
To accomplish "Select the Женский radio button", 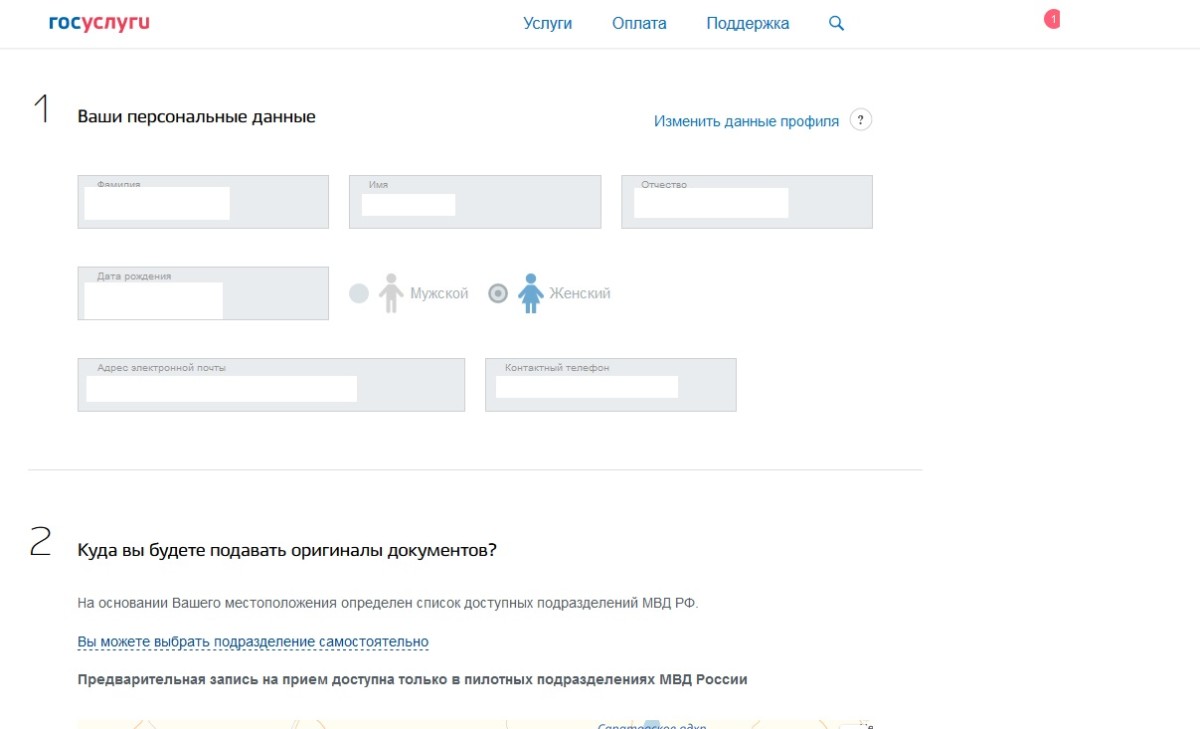I will pyautogui.click(x=498, y=294).
